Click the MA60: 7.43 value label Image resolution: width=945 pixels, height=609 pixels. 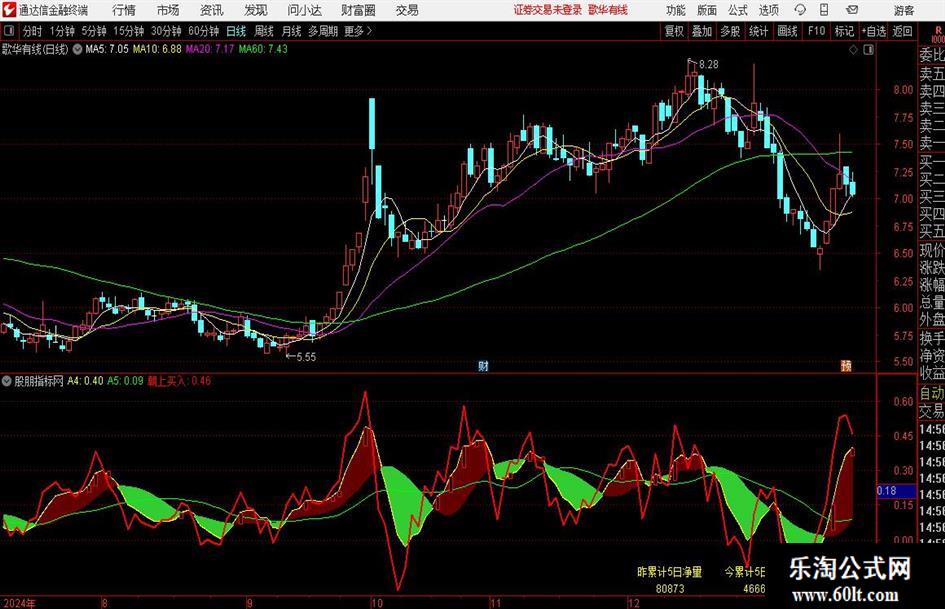click(x=263, y=49)
